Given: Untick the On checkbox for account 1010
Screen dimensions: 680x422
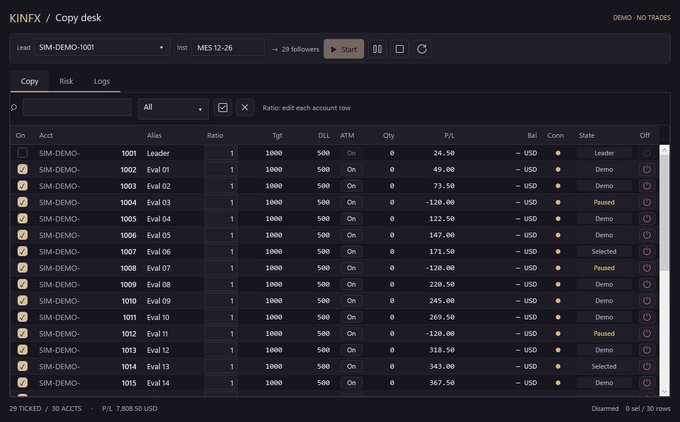Looking at the screenshot, I should (x=23, y=301).
